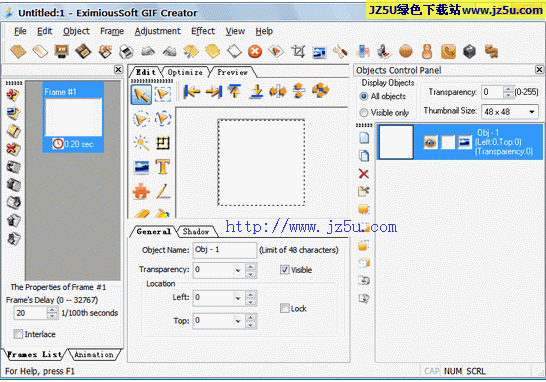The image size is (546, 382).
Task: Click the align right arrow icon
Action: click(213, 91)
